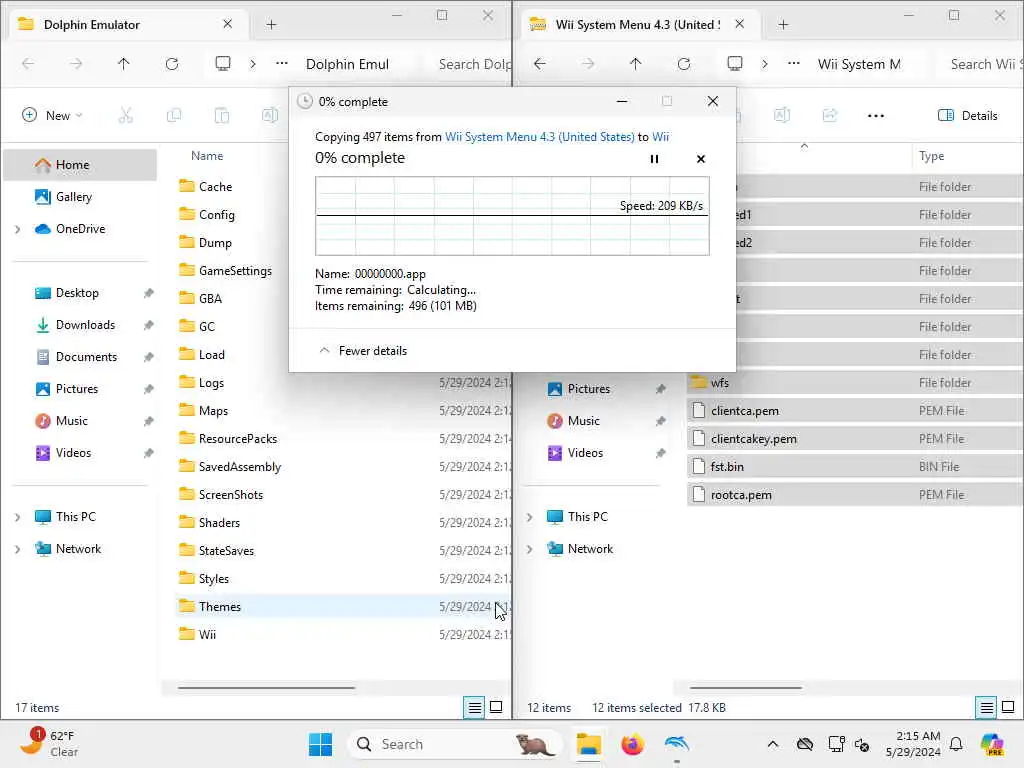Open File Explorer from the taskbar
Viewport: 1024px width, 768px height.
click(x=588, y=744)
